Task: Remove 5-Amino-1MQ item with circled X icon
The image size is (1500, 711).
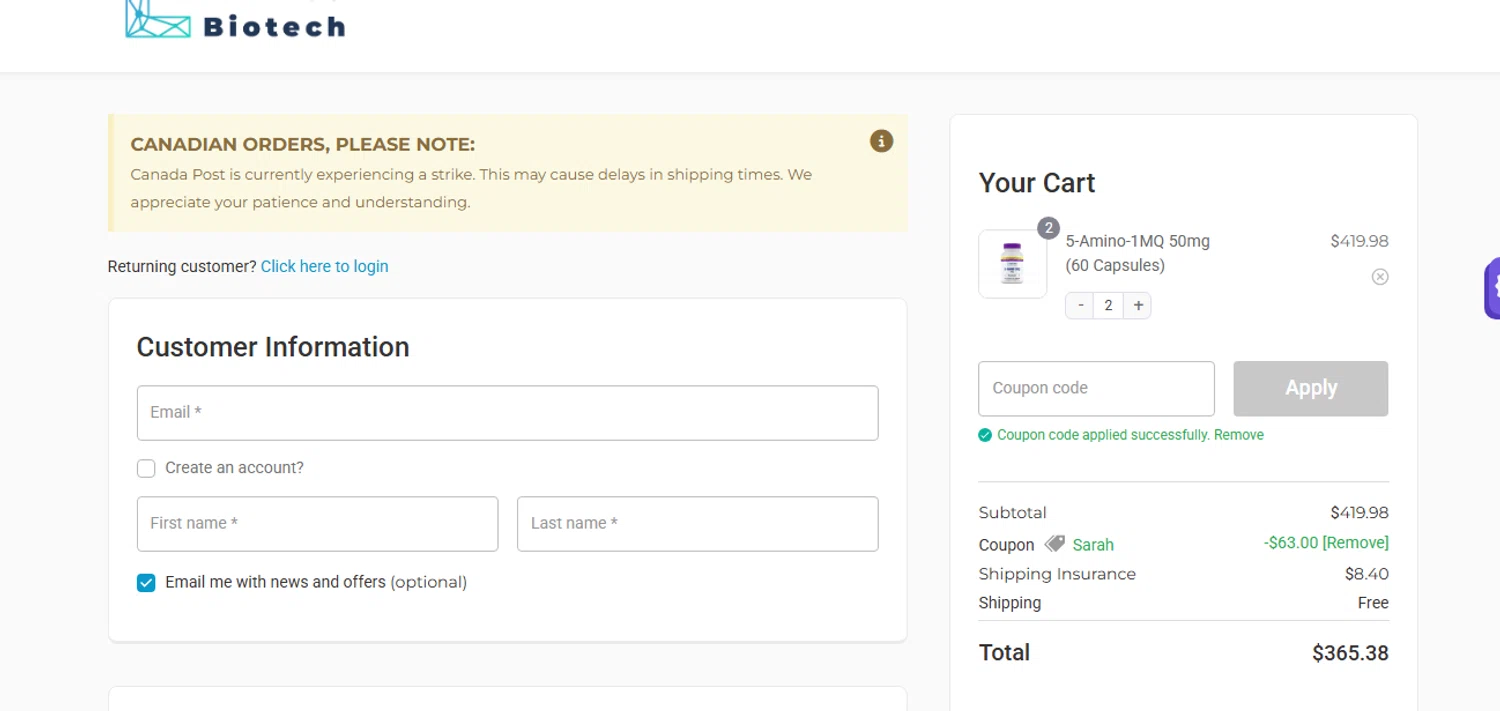Action: click(1380, 277)
